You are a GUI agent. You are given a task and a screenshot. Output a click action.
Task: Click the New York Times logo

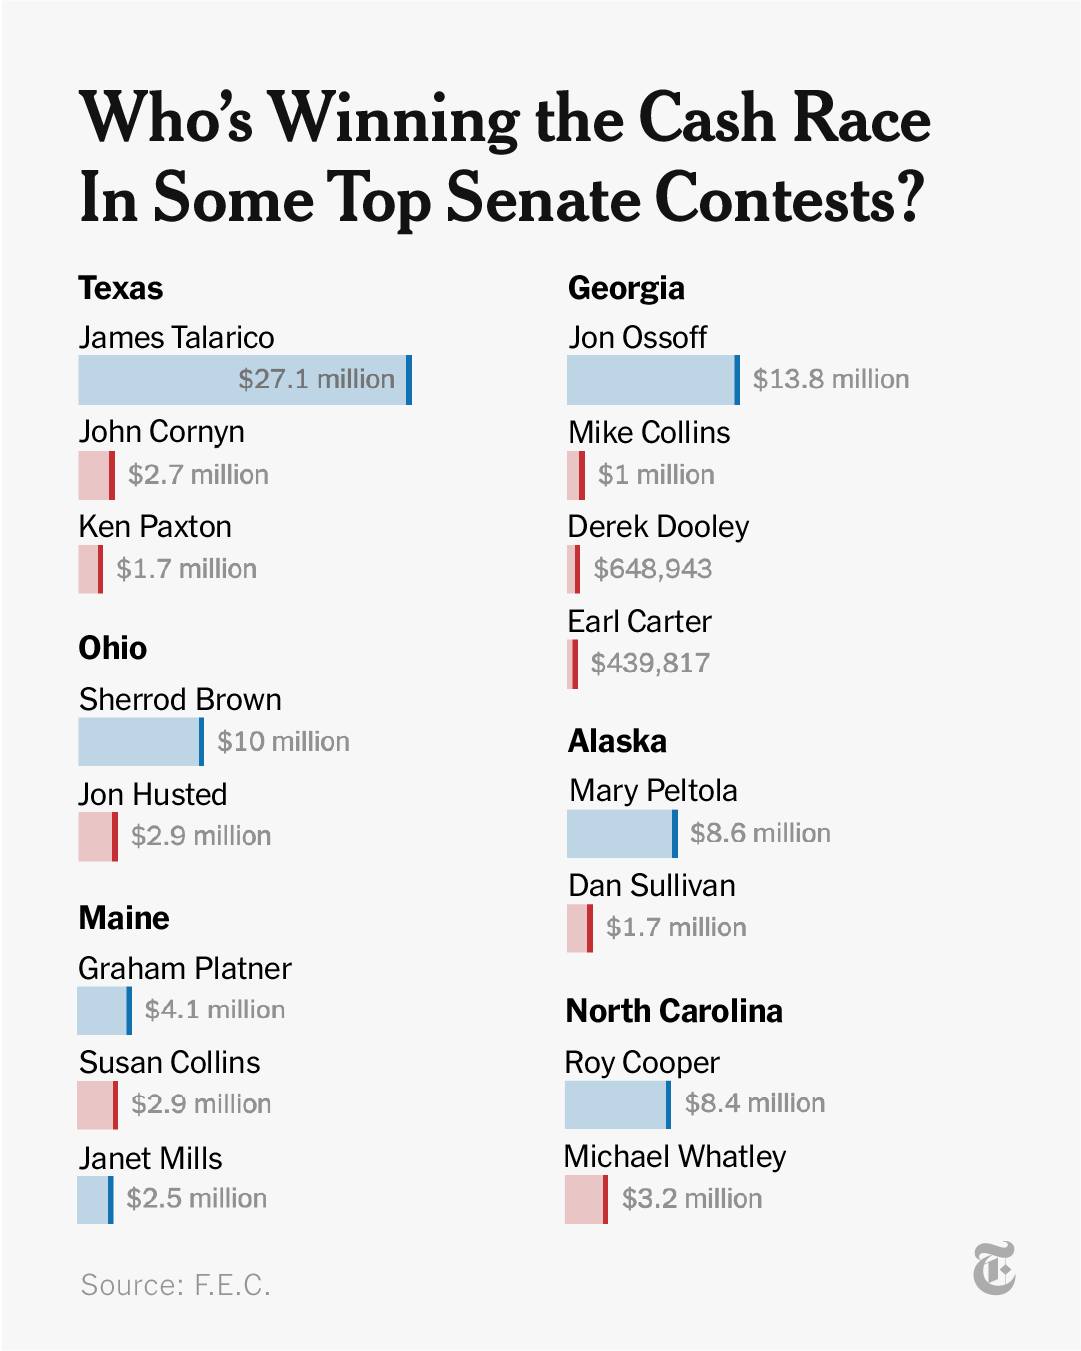click(x=994, y=1268)
